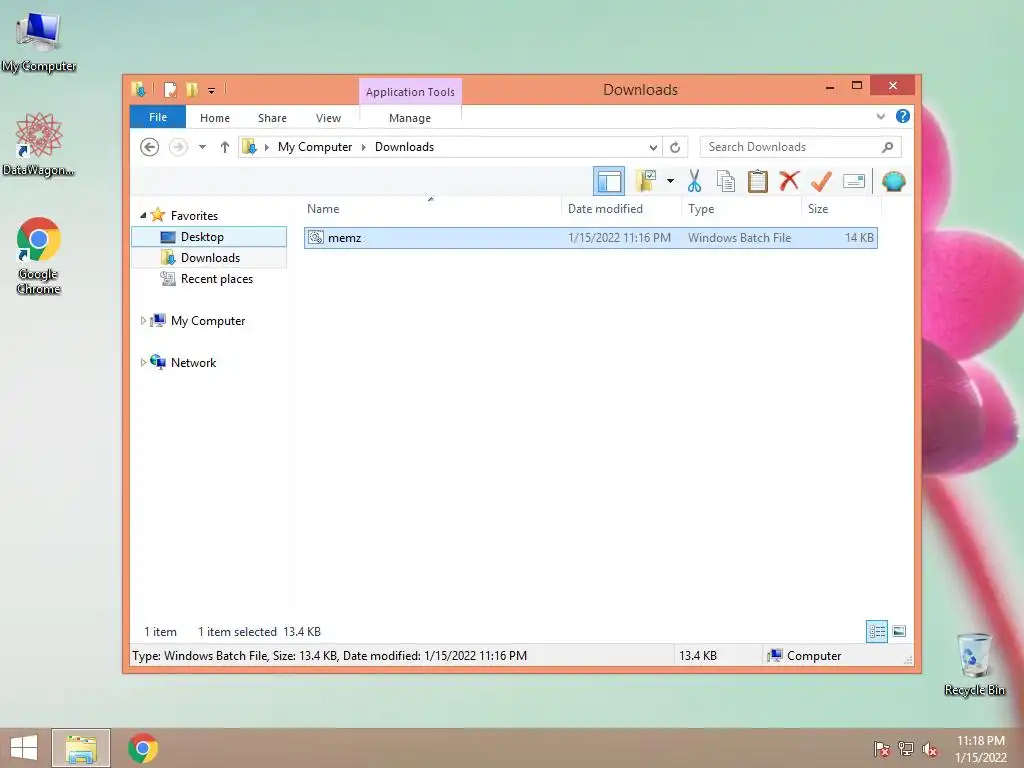This screenshot has width=1024, height=768.
Task: Sort by the Name column header
Action: tap(431, 208)
